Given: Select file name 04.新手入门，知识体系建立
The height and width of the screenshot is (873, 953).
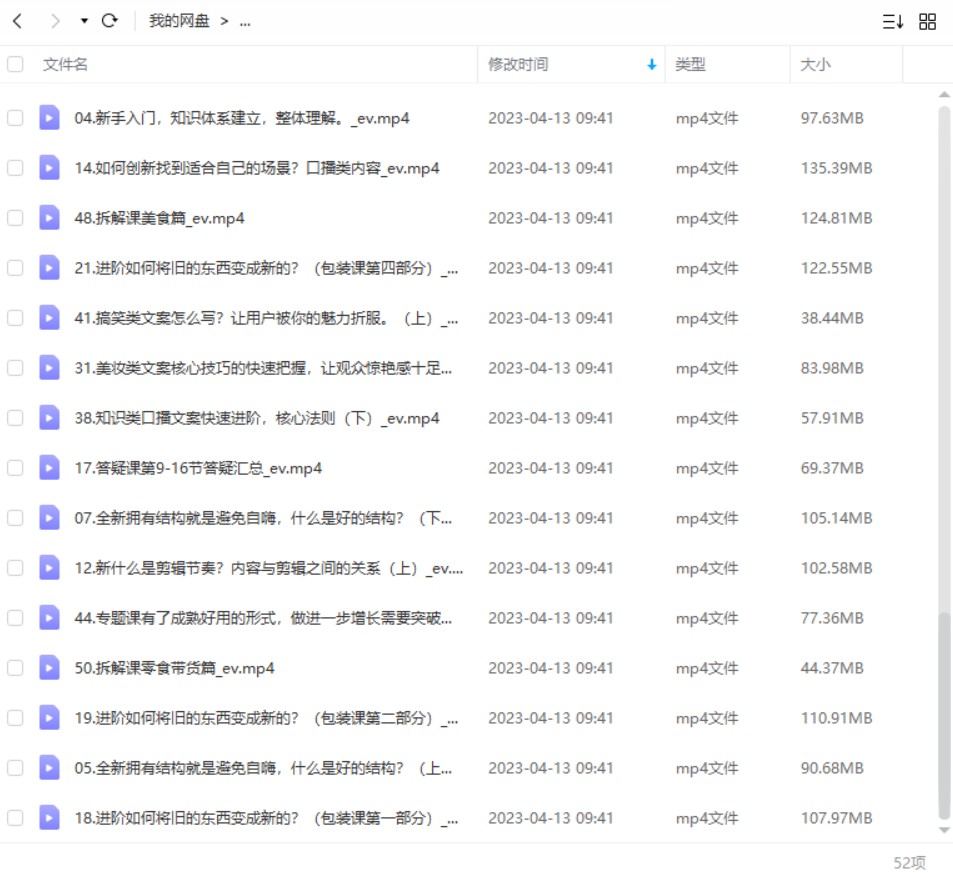Looking at the screenshot, I should pyautogui.click(x=242, y=118).
